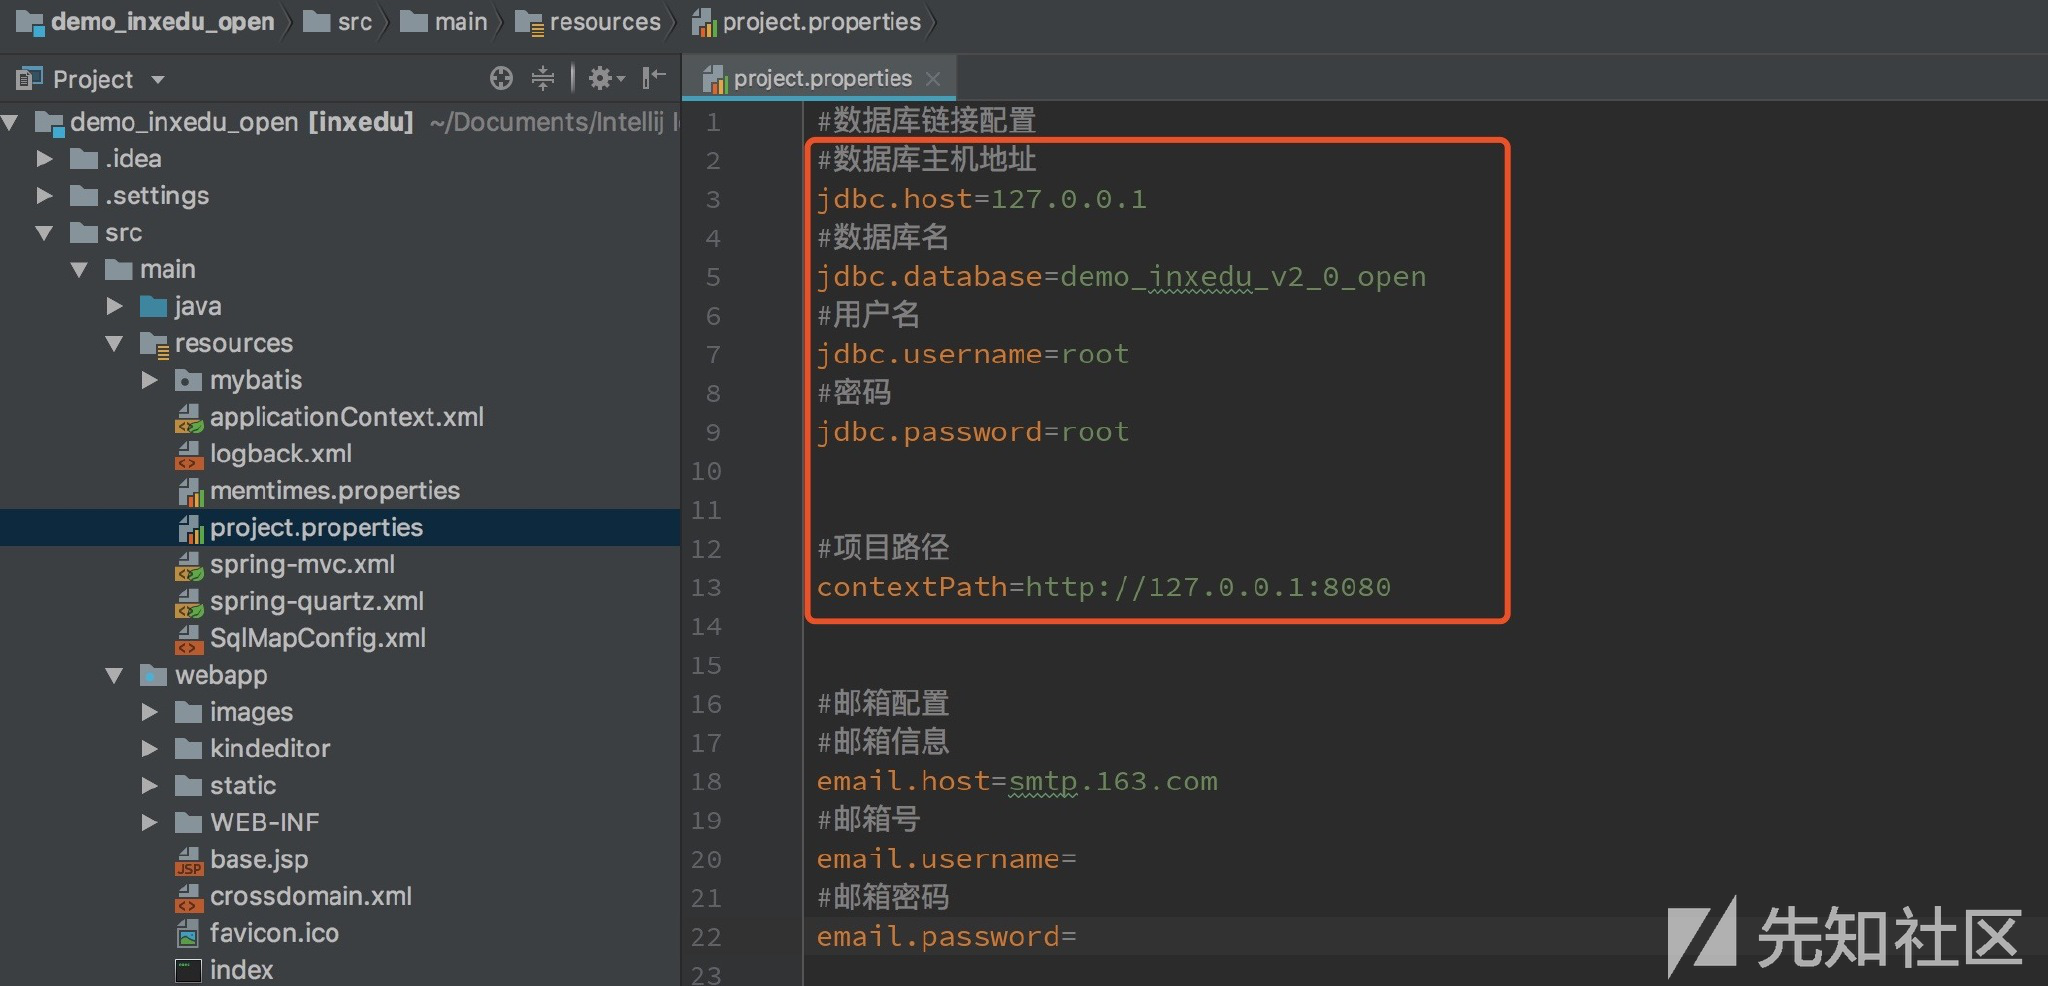The image size is (2048, 986).
Task: Expand the static folder
Action: point(150,786)
